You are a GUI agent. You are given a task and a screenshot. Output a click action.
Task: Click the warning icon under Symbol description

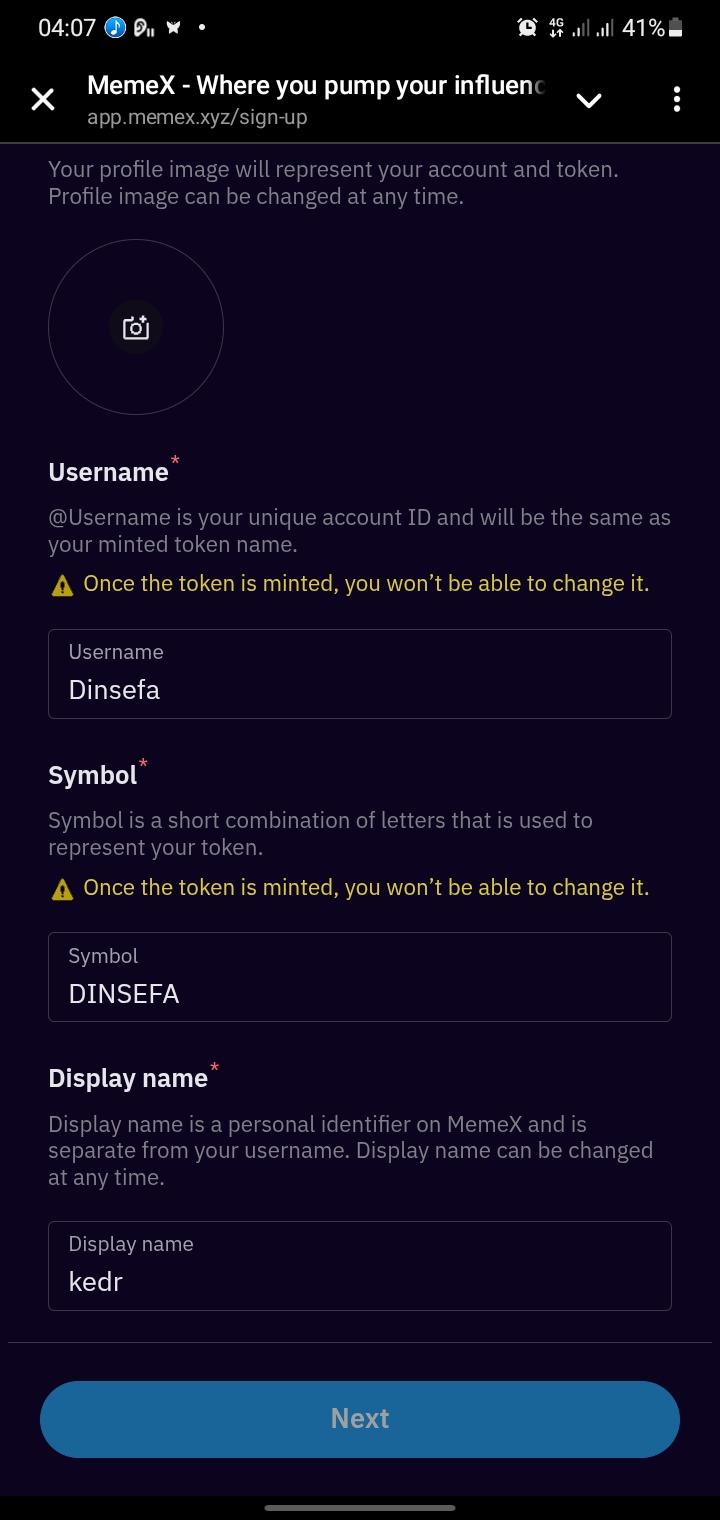(62, 888)
